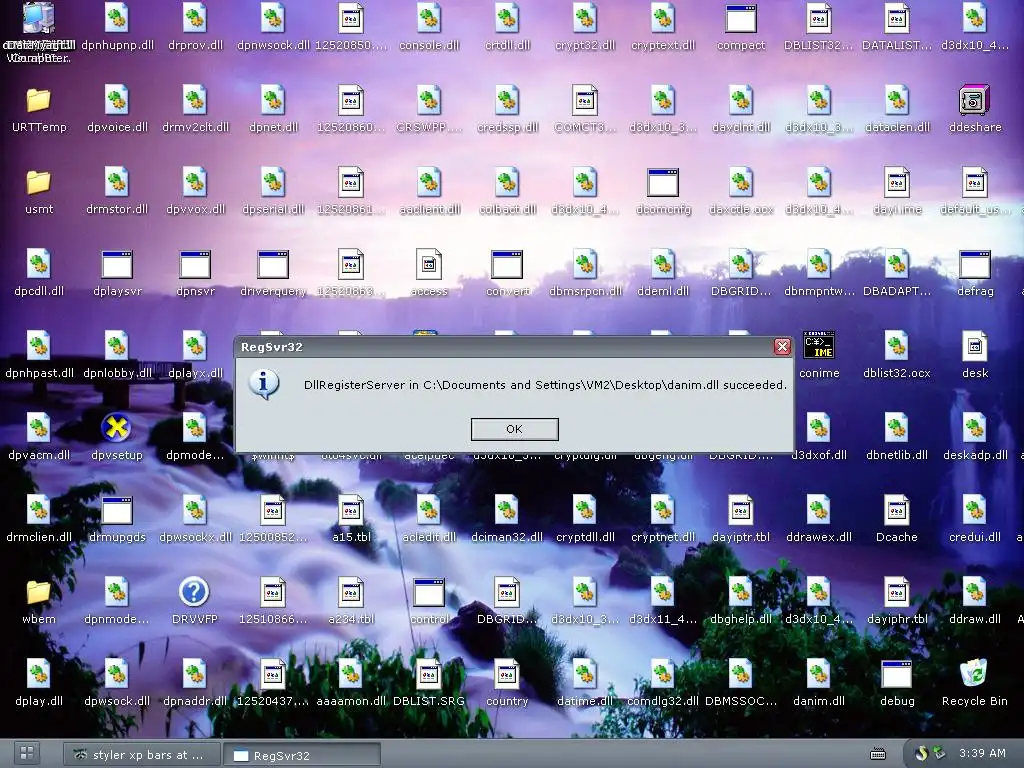
Task: Click OK in the RegSvr32 dialog
Action: coord(514,429)
